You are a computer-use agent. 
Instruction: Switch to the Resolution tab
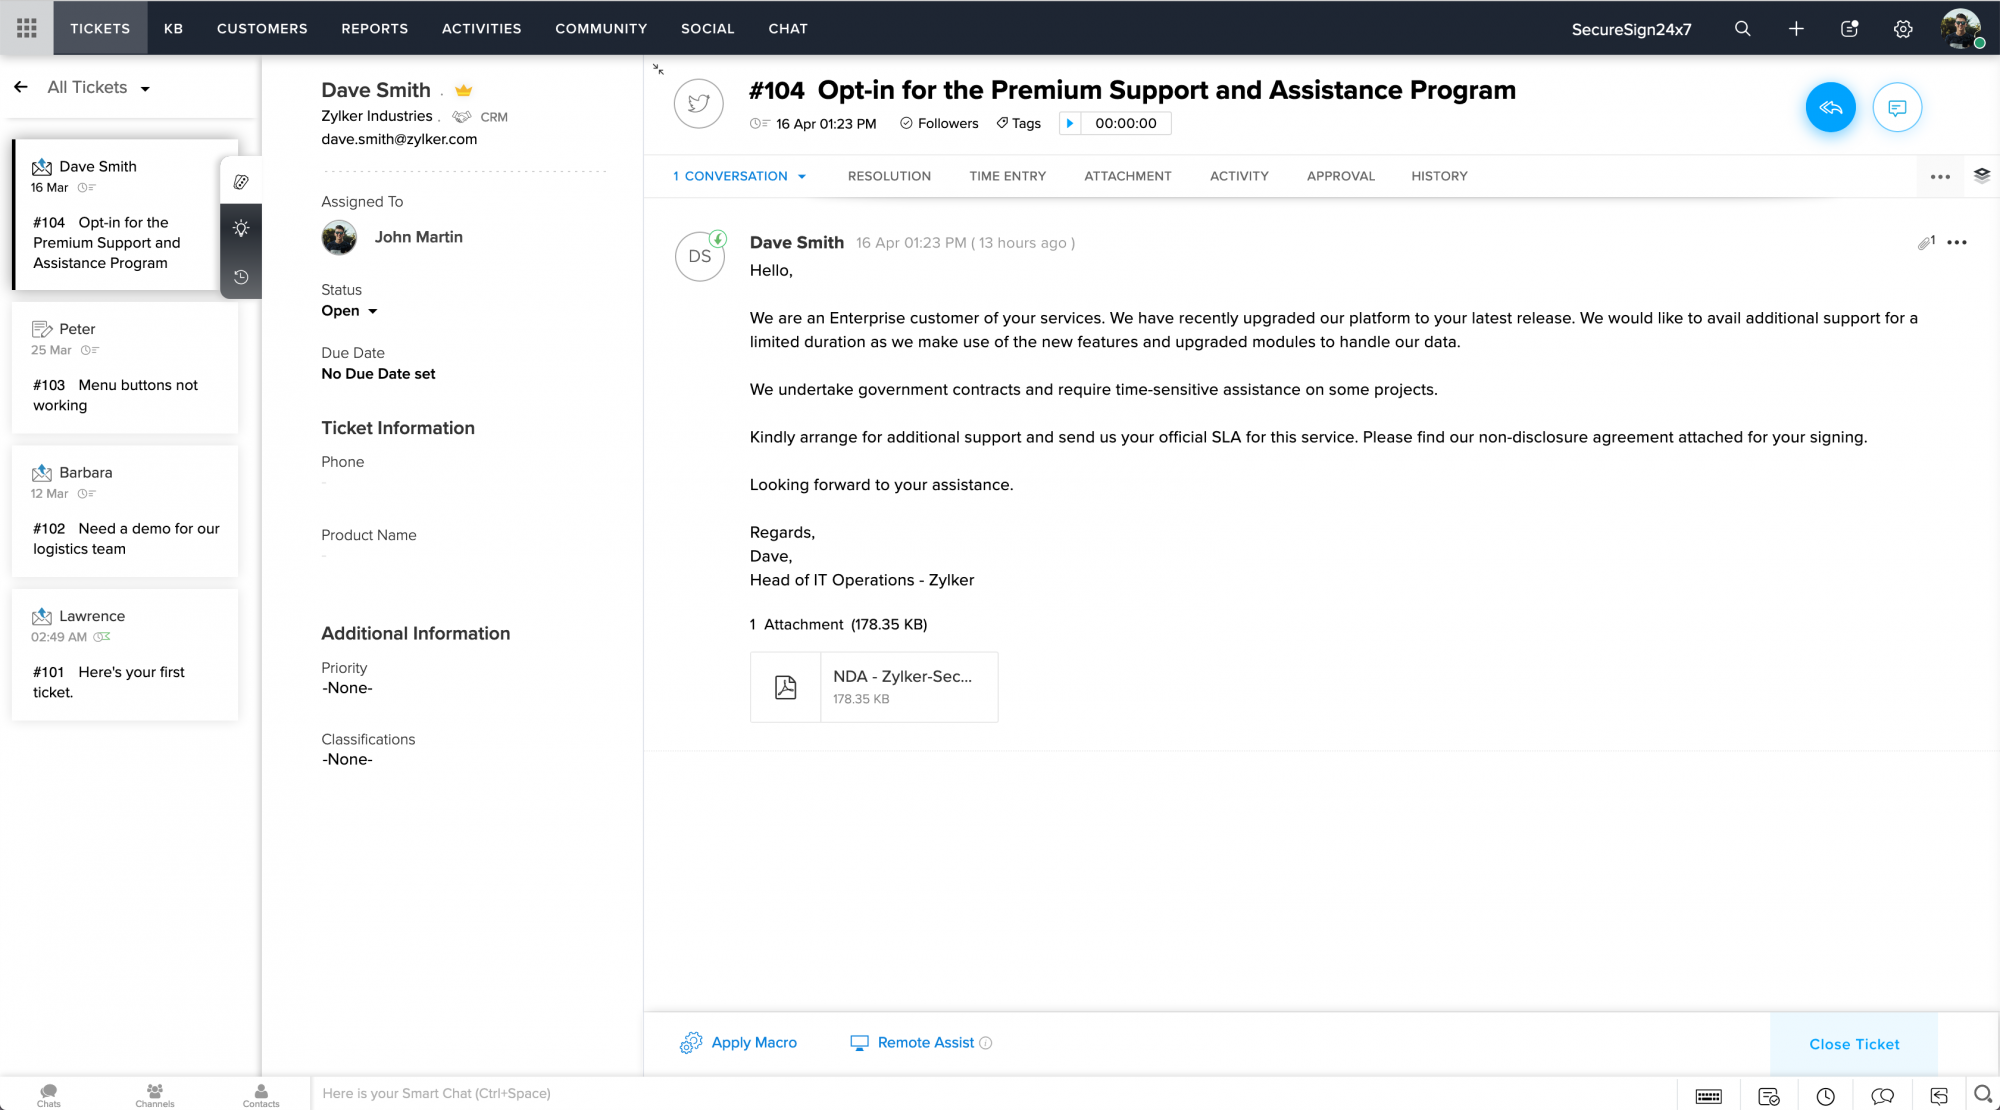889,176
